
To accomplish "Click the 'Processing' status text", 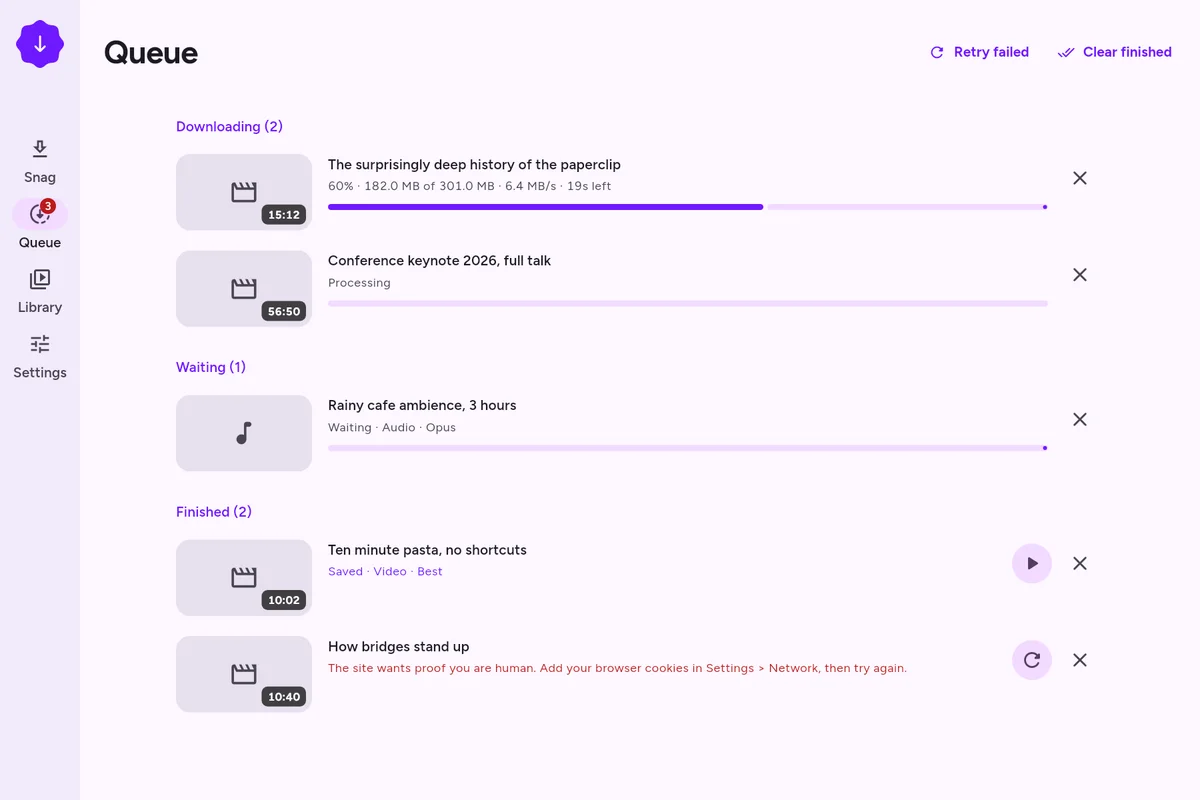I will coord(359,283).
